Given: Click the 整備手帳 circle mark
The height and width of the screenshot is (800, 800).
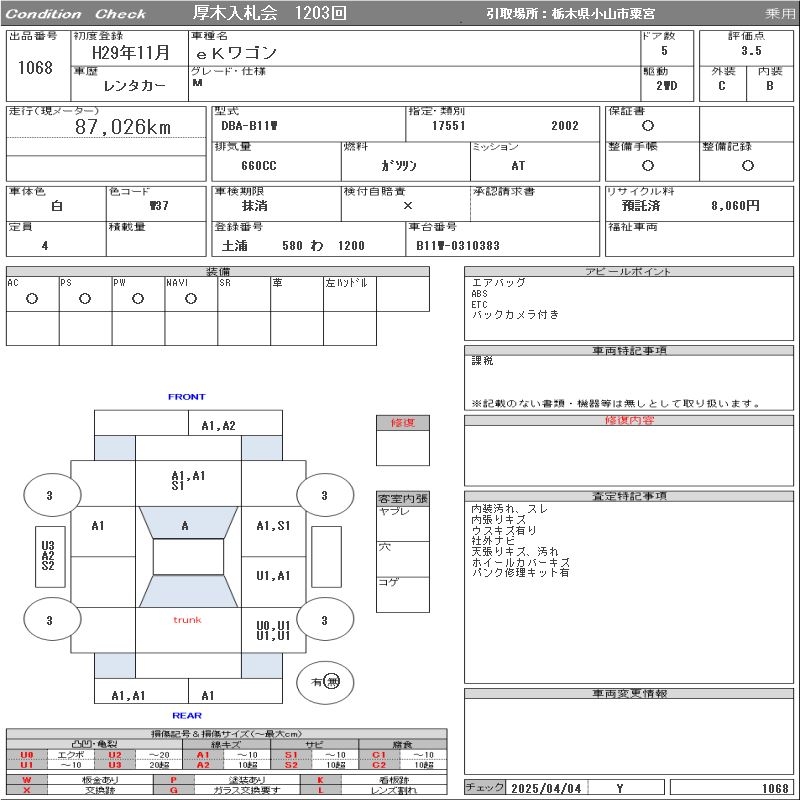Looking at the screenshot, I should point(648,165).
